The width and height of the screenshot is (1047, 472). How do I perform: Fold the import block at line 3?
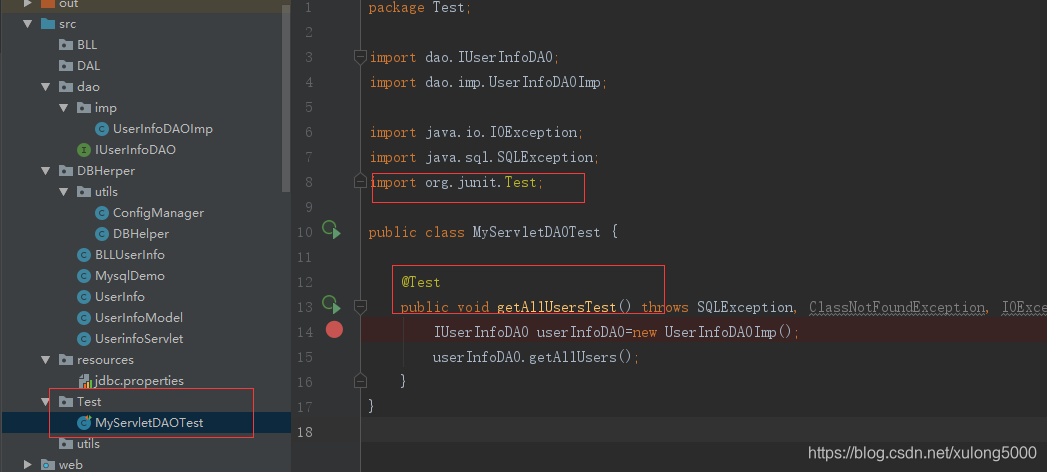click(x=360, y=57)
